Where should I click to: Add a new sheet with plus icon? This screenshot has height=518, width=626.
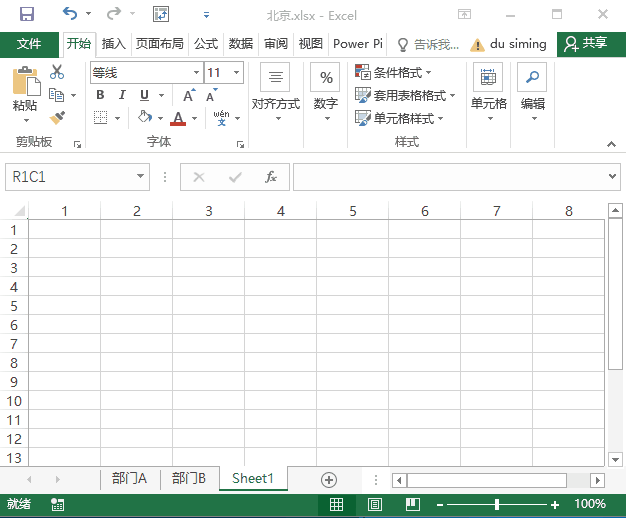pos(328,479)
